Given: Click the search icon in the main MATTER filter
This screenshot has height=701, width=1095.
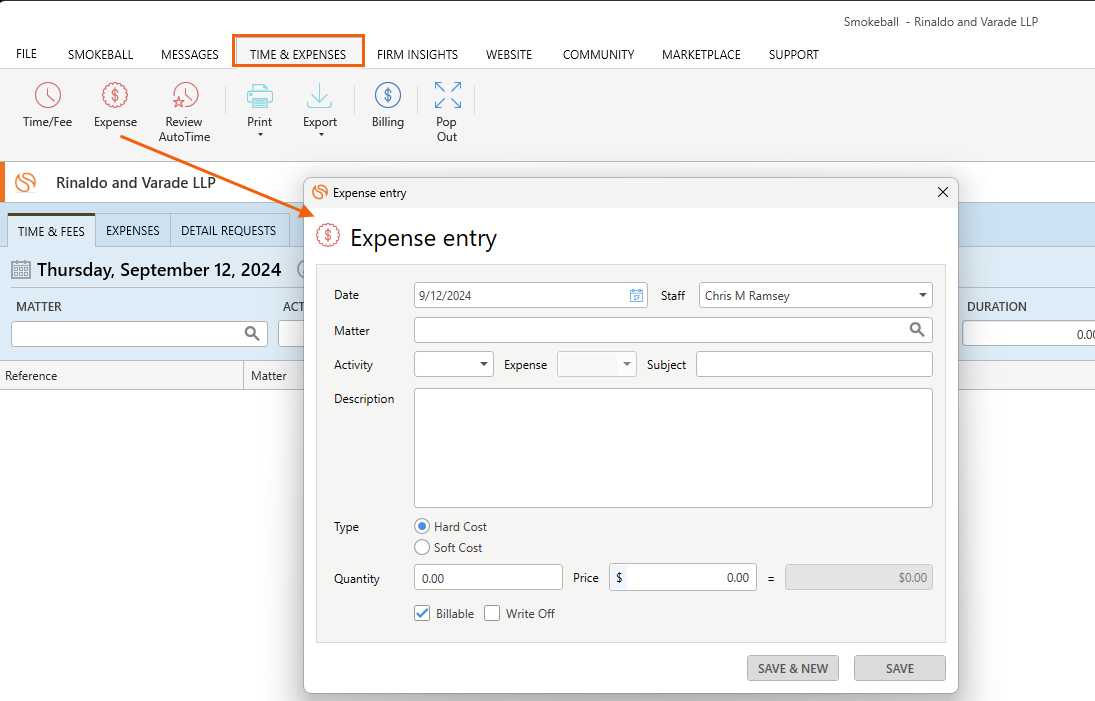Looking at the screenshot, I should point(252,334).
